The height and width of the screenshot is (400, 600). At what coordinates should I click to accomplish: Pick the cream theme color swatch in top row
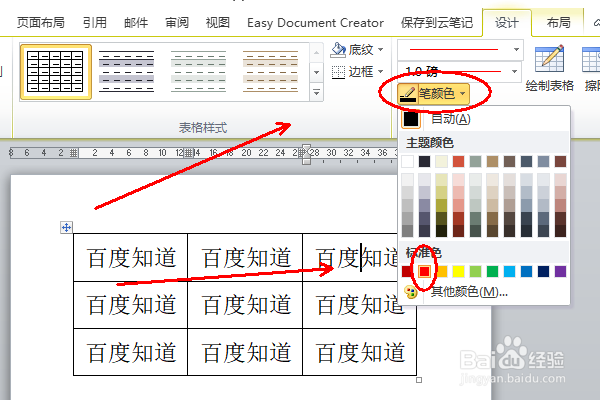click(x=442, y=162)
